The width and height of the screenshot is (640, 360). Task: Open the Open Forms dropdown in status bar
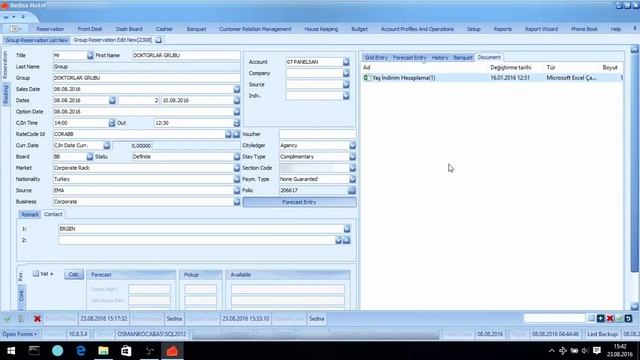(x=19, y=334)
